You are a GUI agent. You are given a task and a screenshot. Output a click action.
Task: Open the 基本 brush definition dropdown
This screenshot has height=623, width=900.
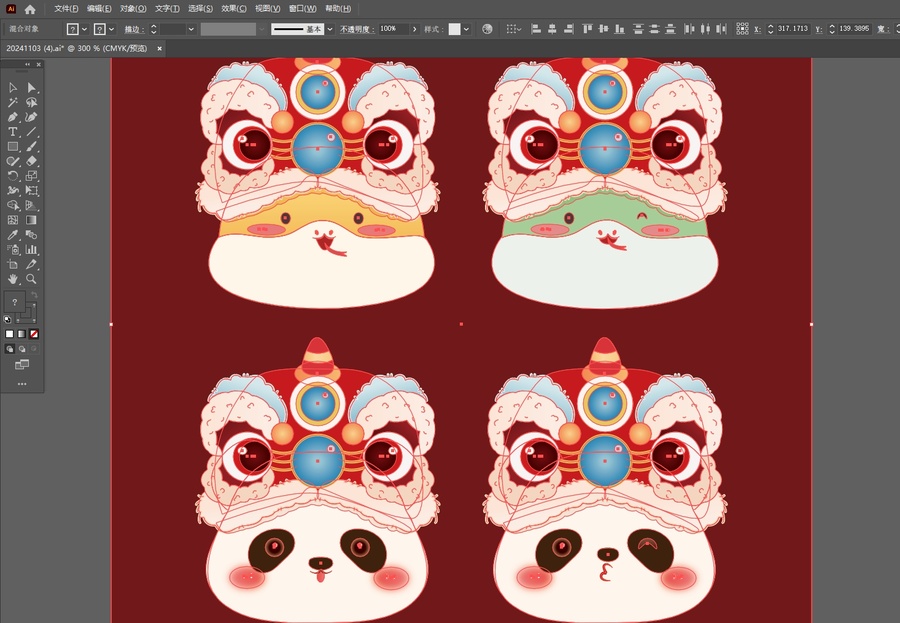coord(330,29)
